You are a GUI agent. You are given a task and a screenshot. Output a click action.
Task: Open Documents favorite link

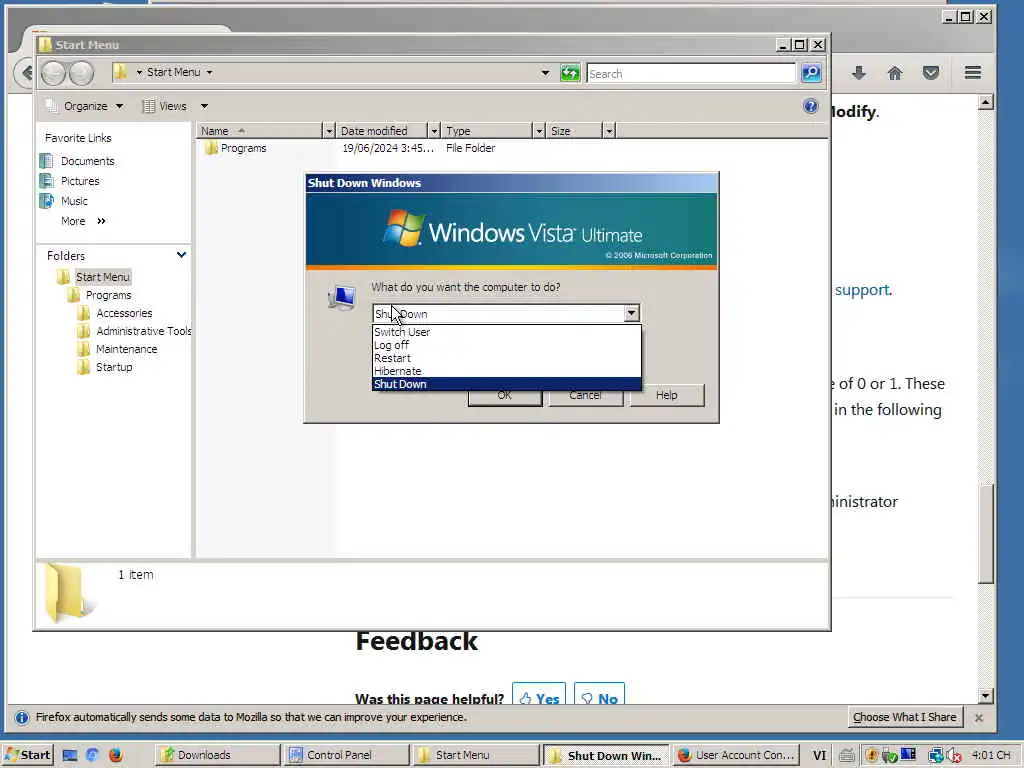[88, 161]
